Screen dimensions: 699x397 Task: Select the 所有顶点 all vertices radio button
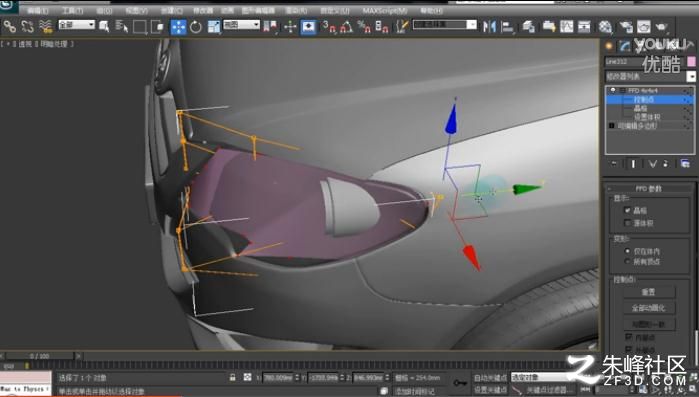click(x=628, y=261)
